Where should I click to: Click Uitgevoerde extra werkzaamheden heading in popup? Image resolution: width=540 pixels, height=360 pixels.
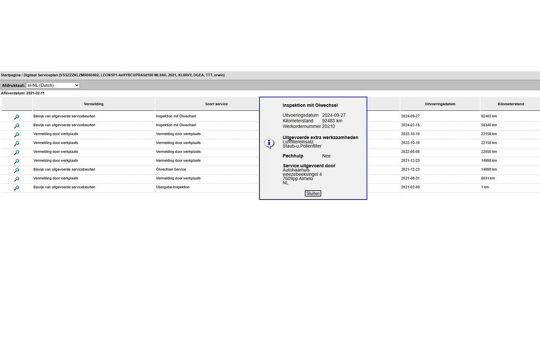tap(320, 137)
